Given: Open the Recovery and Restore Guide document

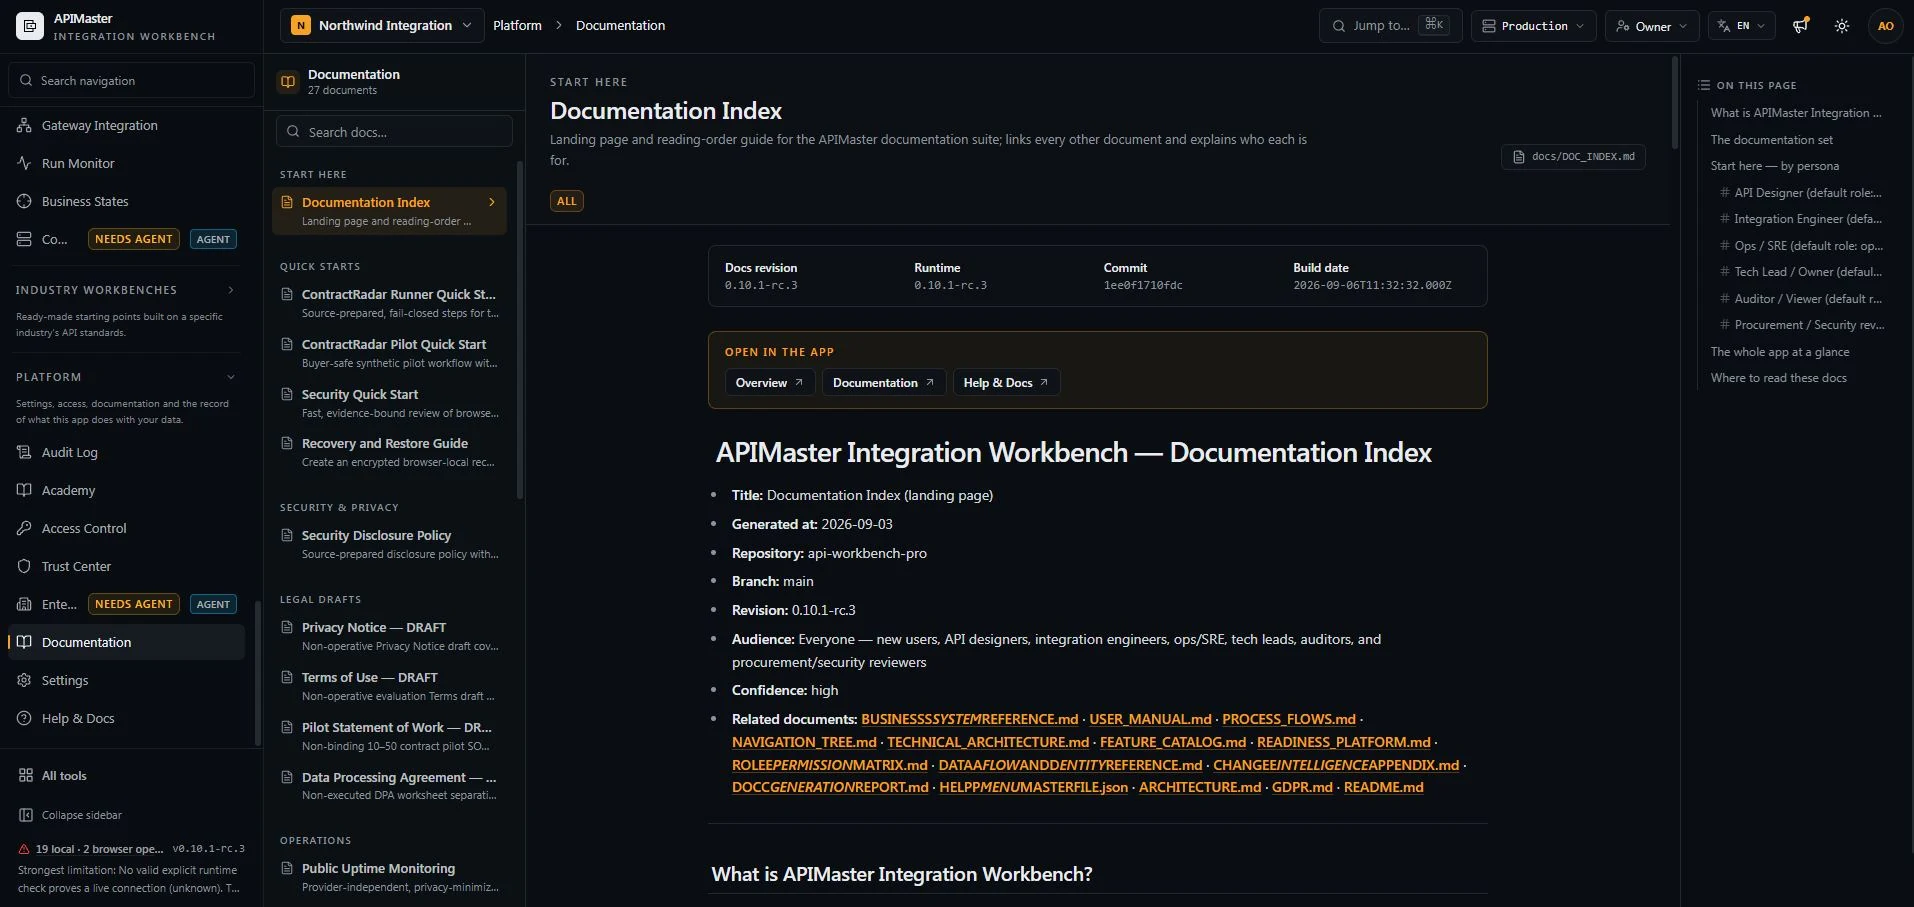Looking at the screenshot, I should (x=390, y=452).
